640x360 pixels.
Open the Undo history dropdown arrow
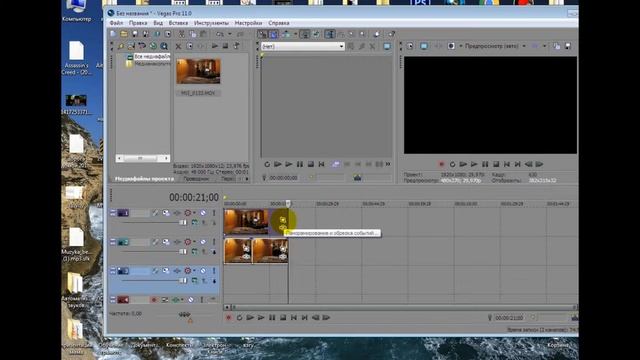(x=229, y=34)
